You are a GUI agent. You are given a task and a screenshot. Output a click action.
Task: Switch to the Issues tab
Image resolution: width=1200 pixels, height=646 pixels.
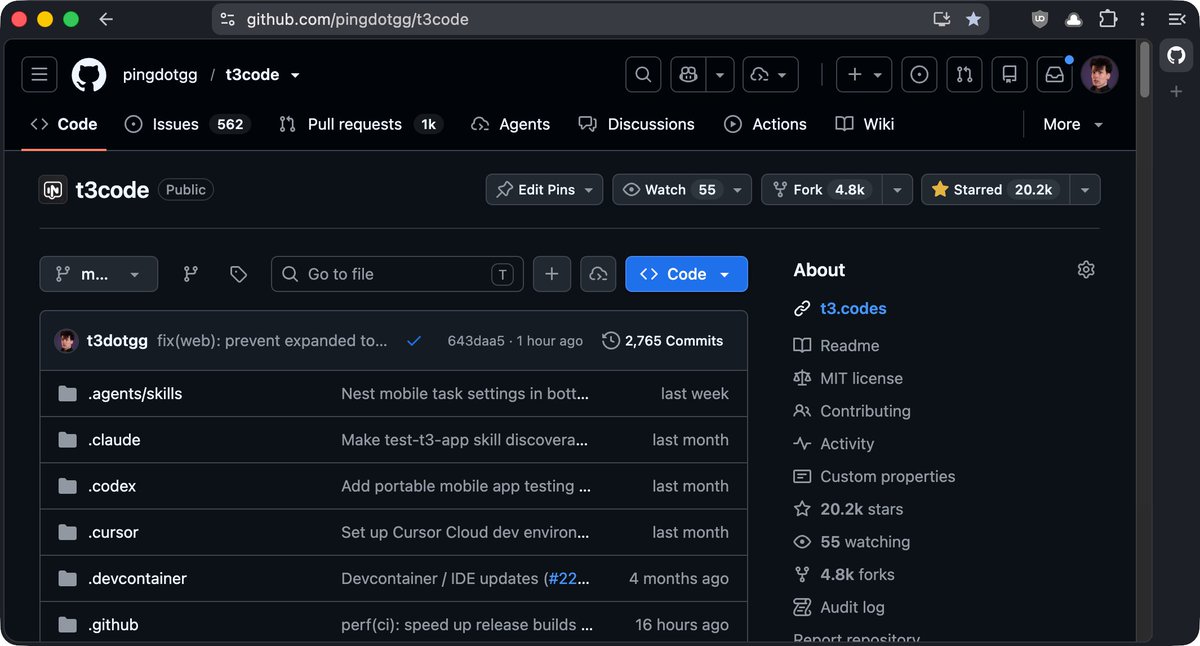(x=186, y=124)
